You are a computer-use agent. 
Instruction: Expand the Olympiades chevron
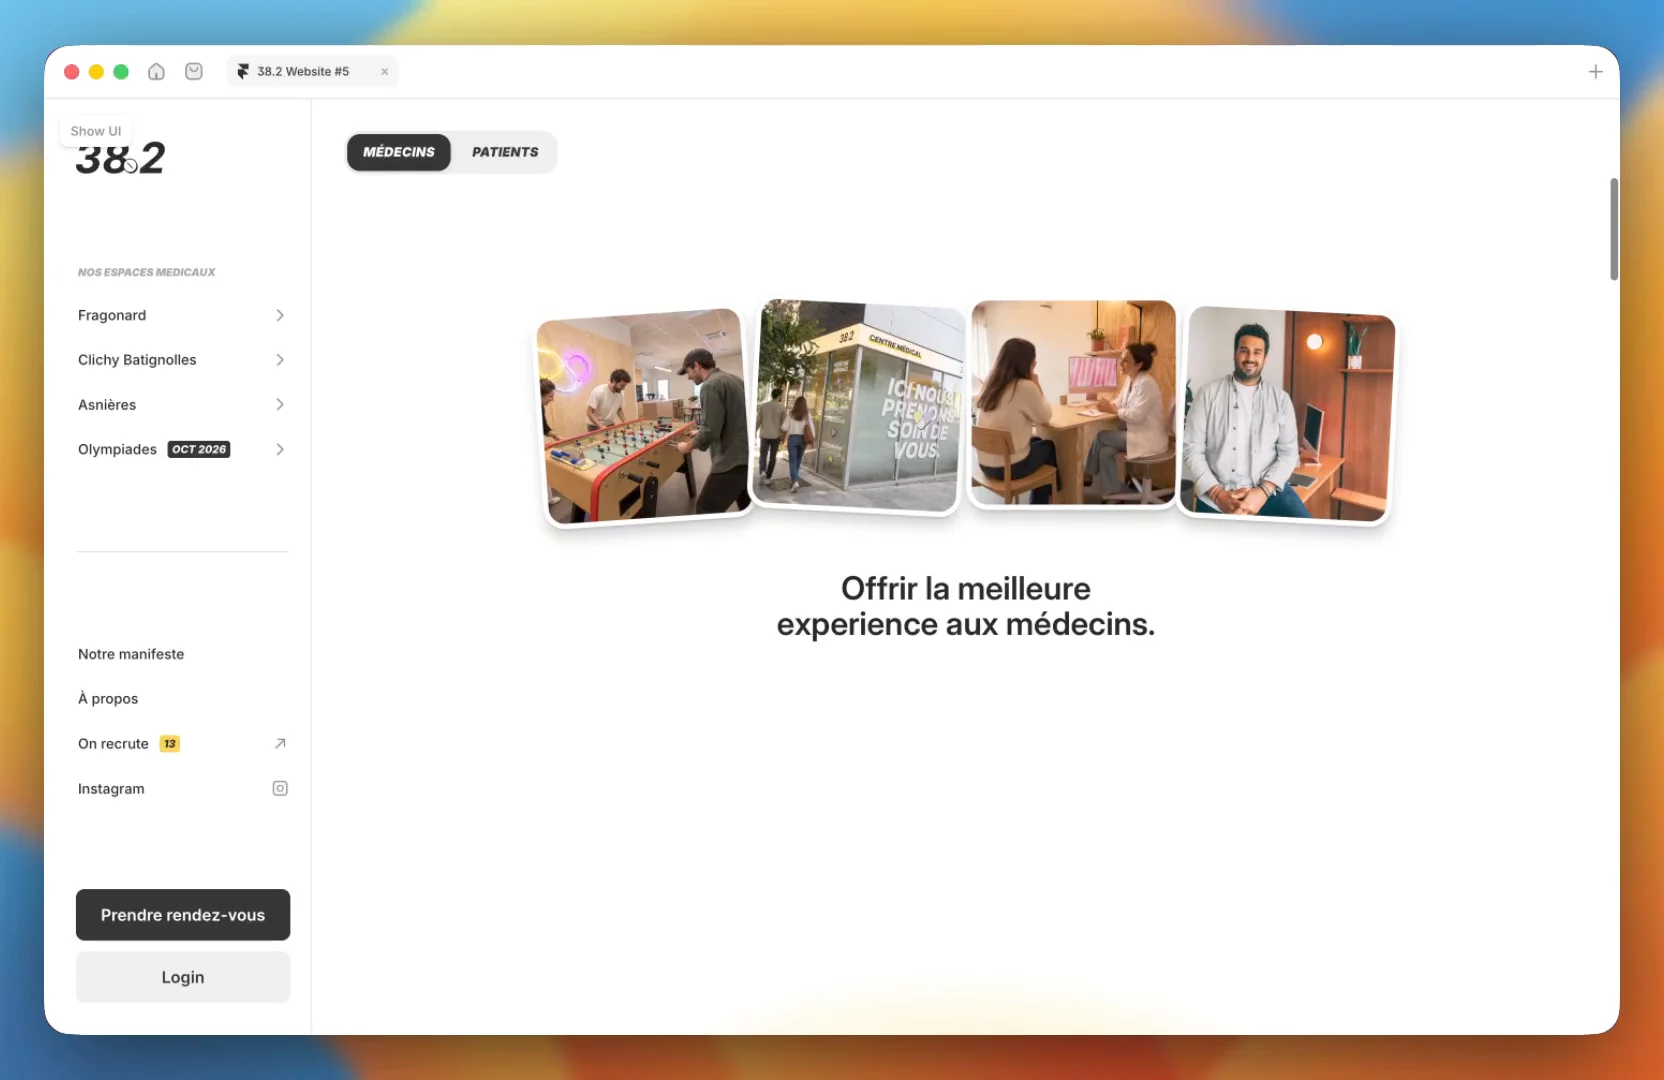(280, 450)
